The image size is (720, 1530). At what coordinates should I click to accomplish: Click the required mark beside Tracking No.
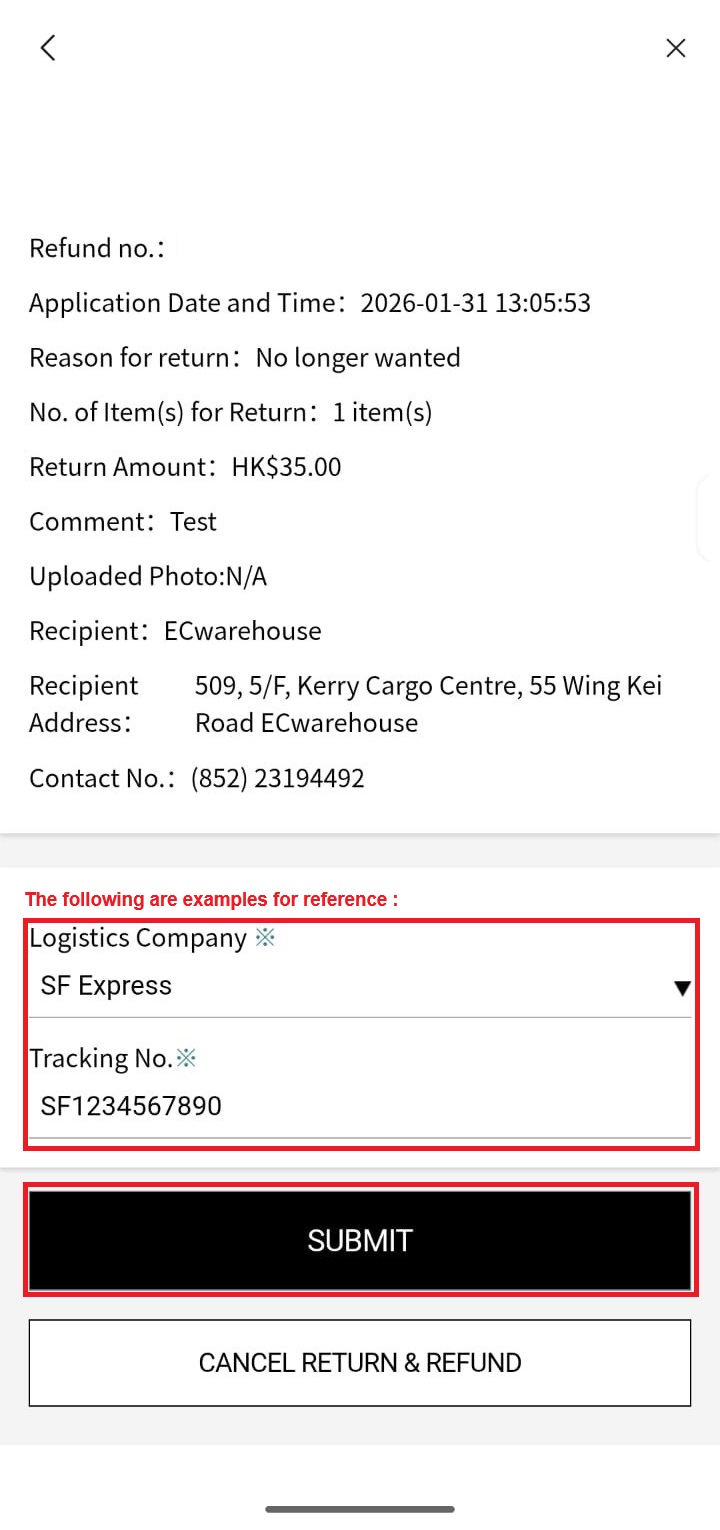point(187,1058)
